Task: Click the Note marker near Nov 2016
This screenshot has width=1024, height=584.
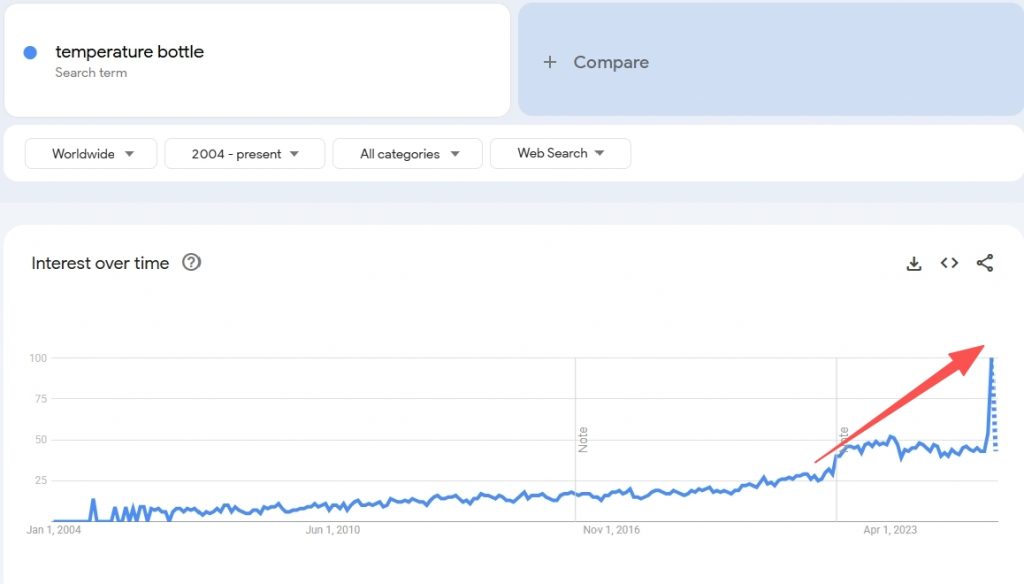Action: point(583,440)
